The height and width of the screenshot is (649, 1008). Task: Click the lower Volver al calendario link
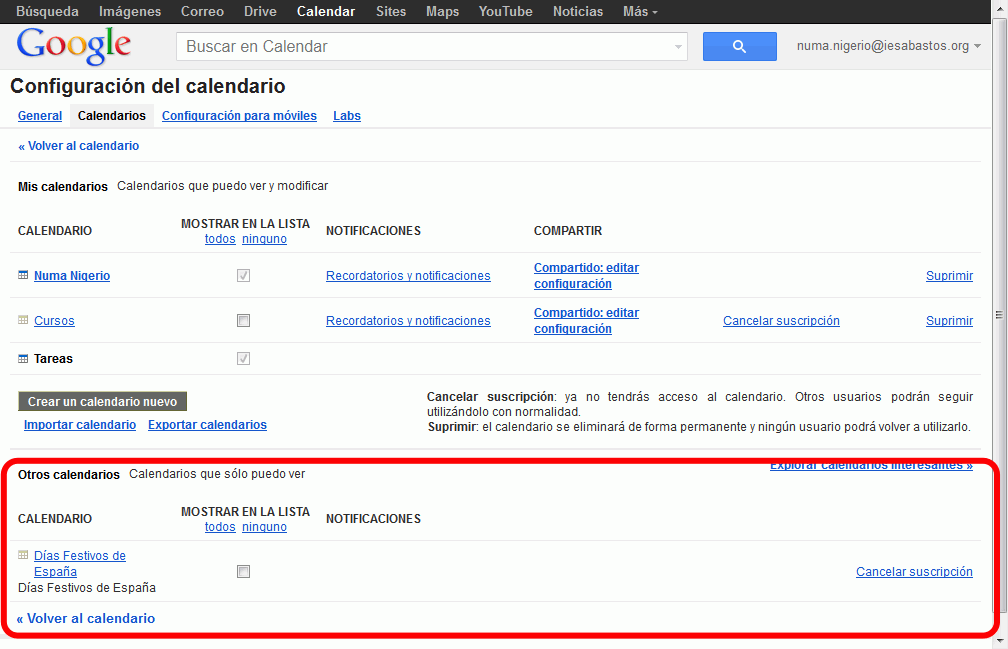pos(86,618)
